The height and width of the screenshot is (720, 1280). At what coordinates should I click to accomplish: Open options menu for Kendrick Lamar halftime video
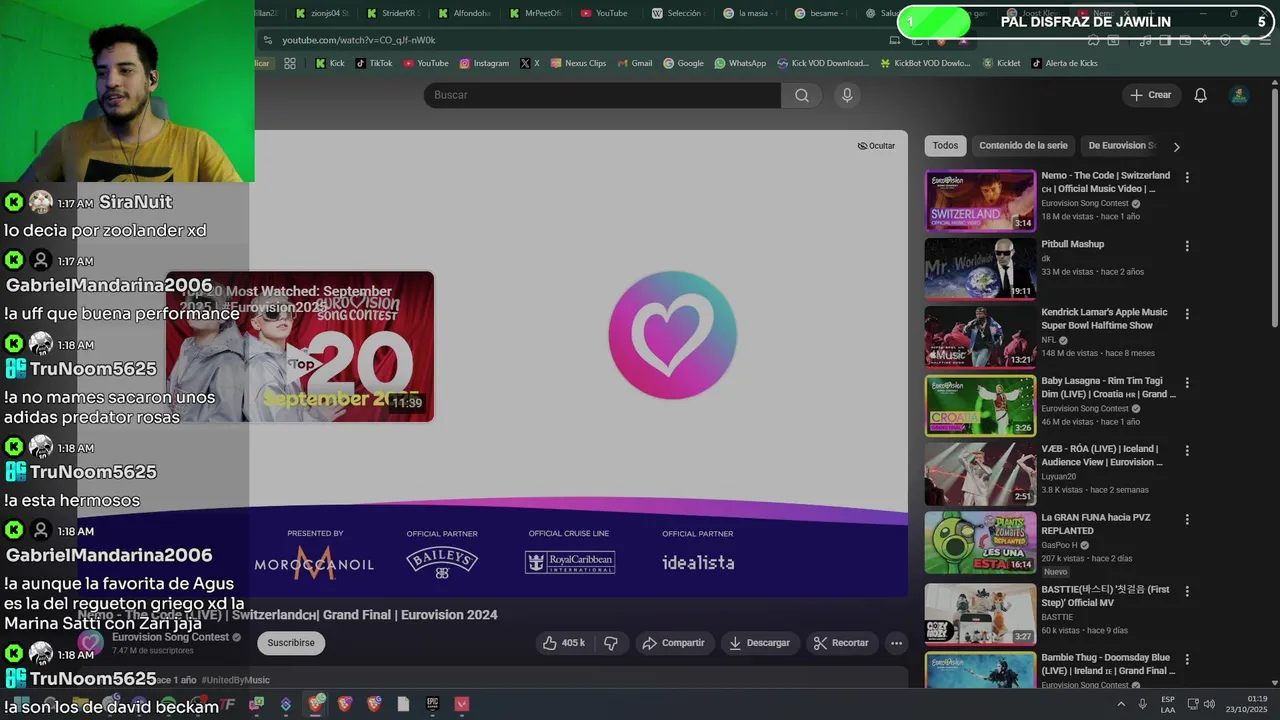point(1187,313)
